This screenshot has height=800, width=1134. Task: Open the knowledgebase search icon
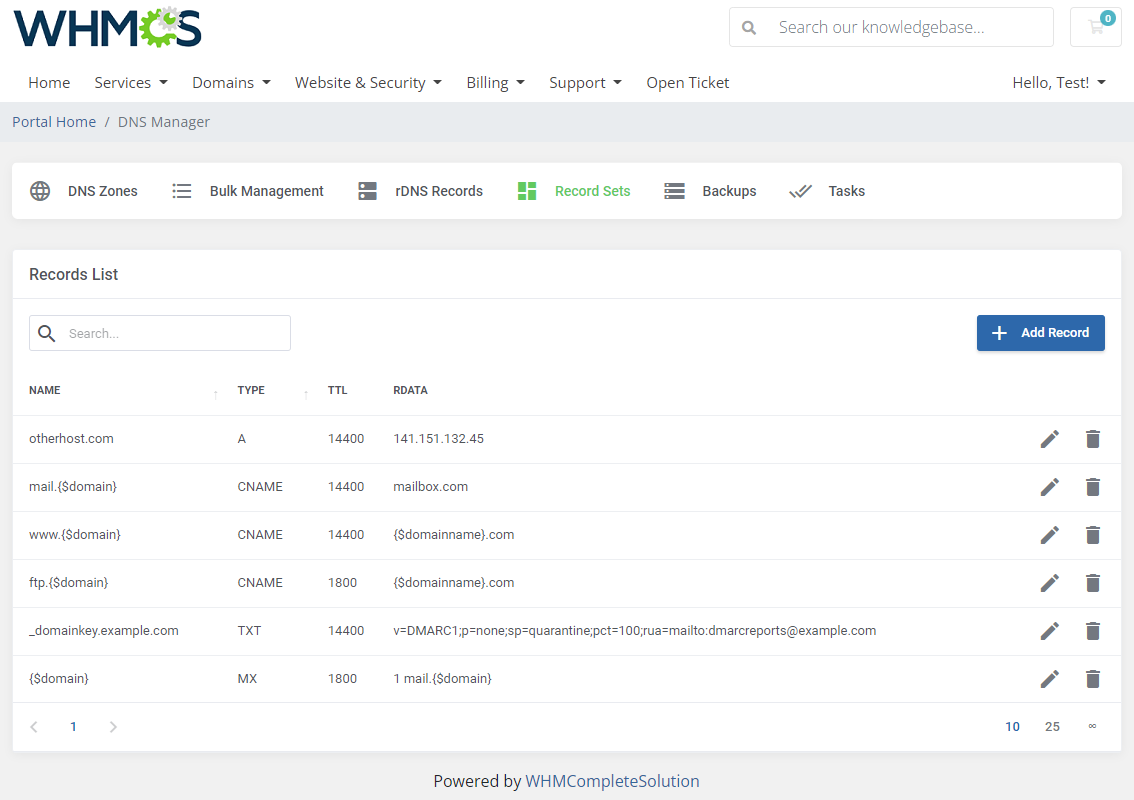point(749,27)
